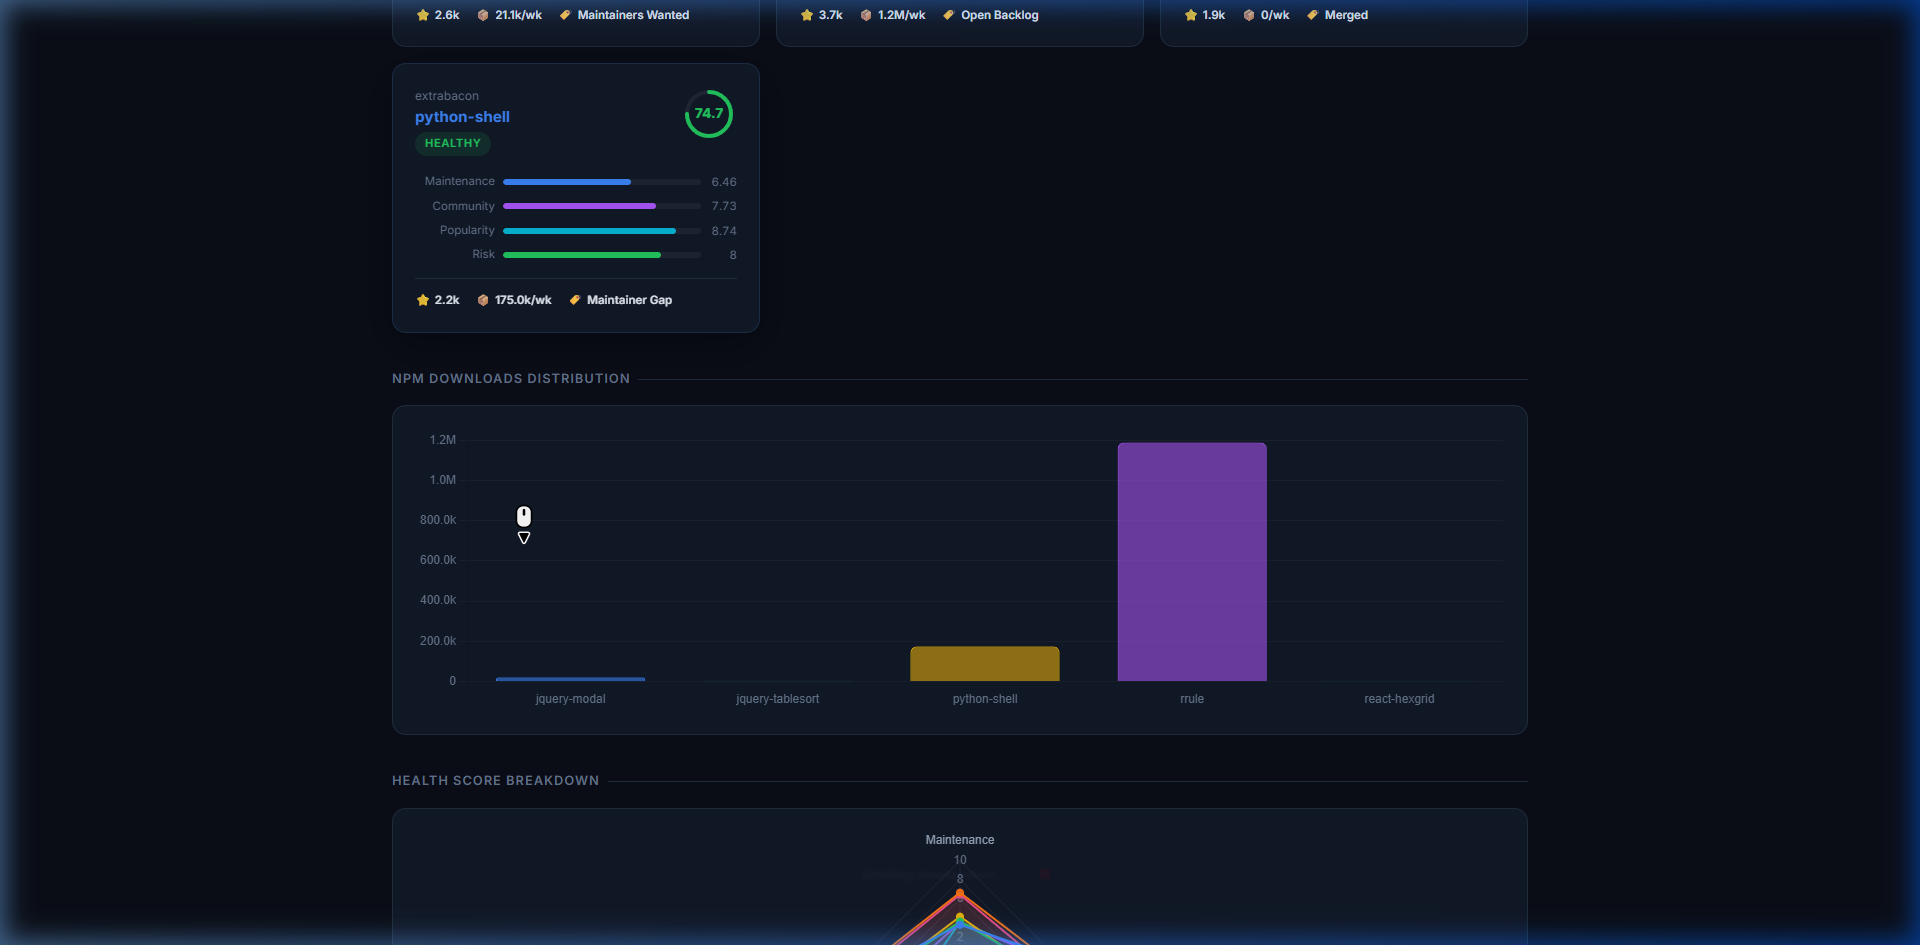
Task: Click the star icon beside 3.7k
Action: 806,15
